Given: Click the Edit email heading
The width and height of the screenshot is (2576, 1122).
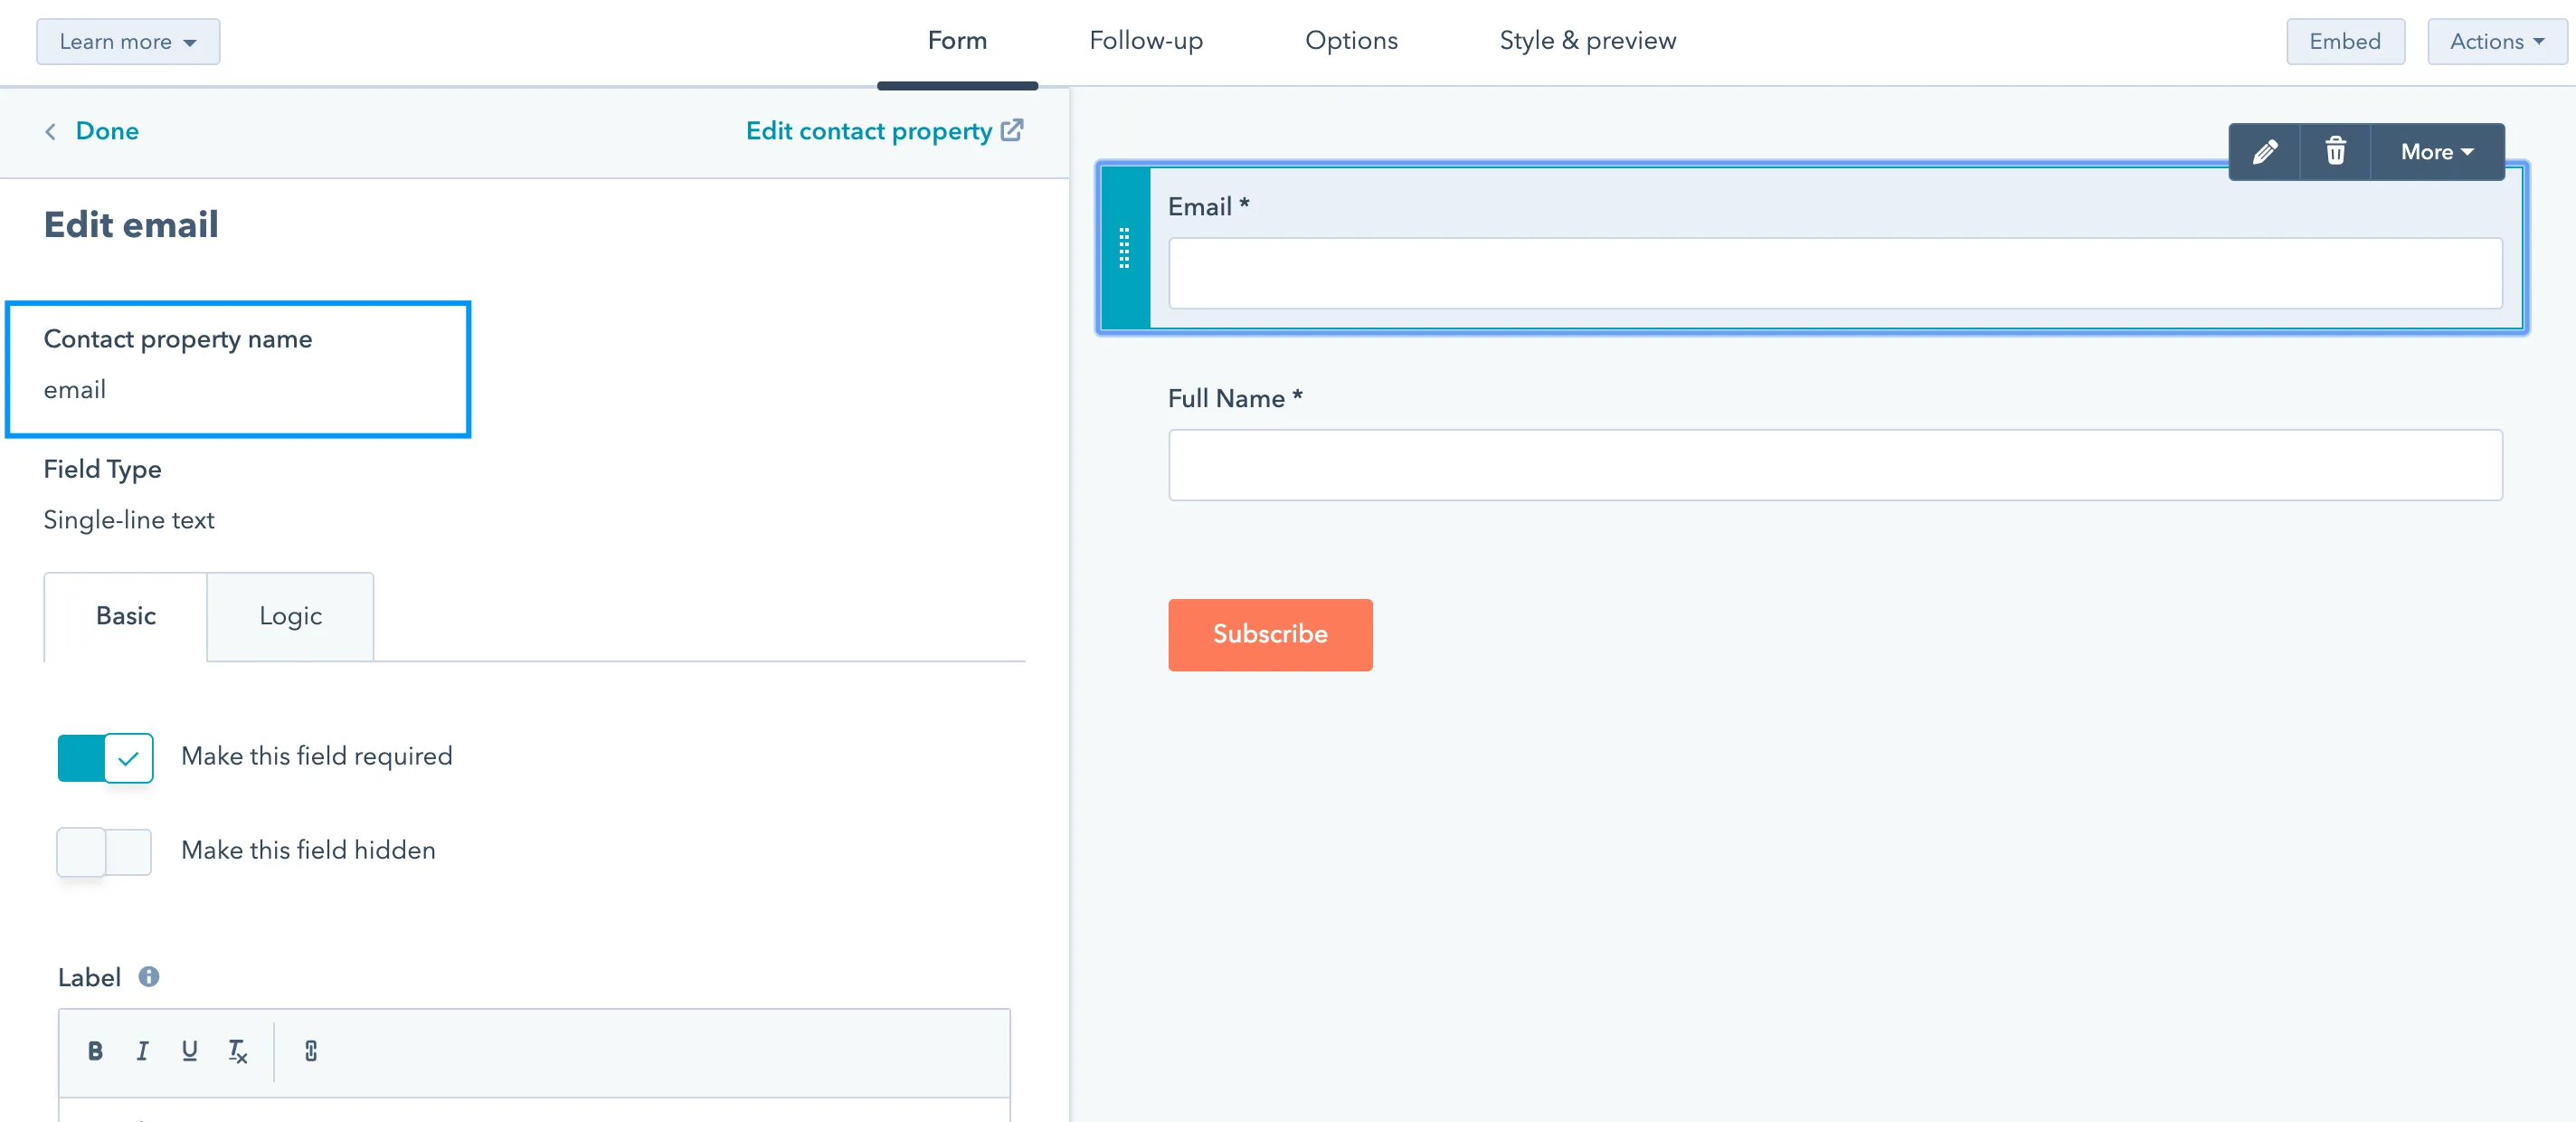Looking at the screenshot, I should pyautogui.click(x=131, y=224).
